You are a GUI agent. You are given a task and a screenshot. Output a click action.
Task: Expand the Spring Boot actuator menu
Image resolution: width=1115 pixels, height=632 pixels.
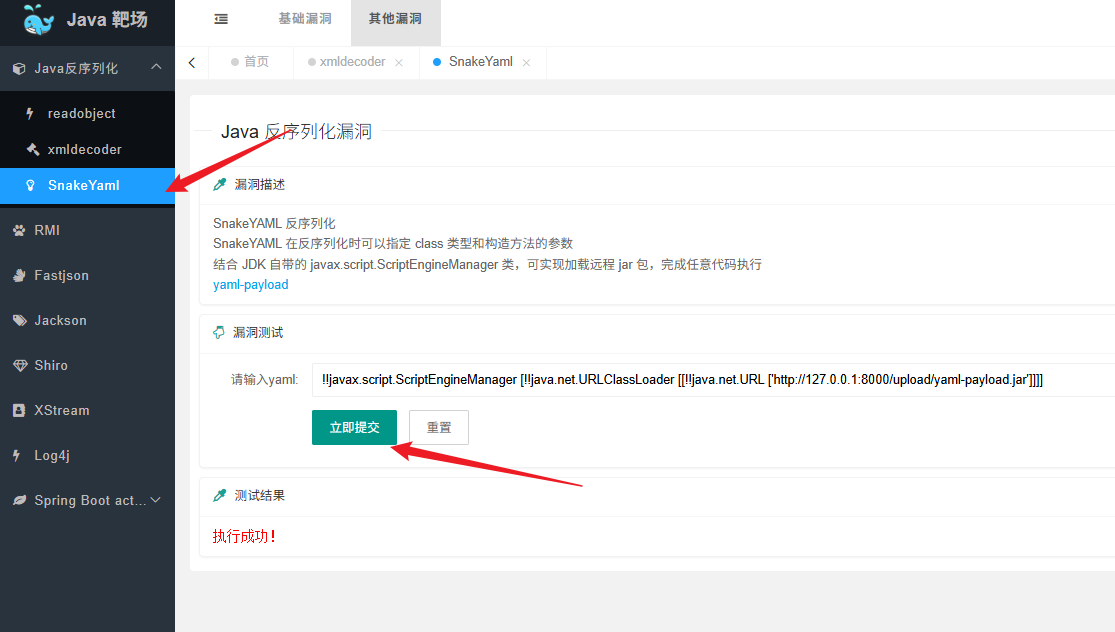point(87,500)
